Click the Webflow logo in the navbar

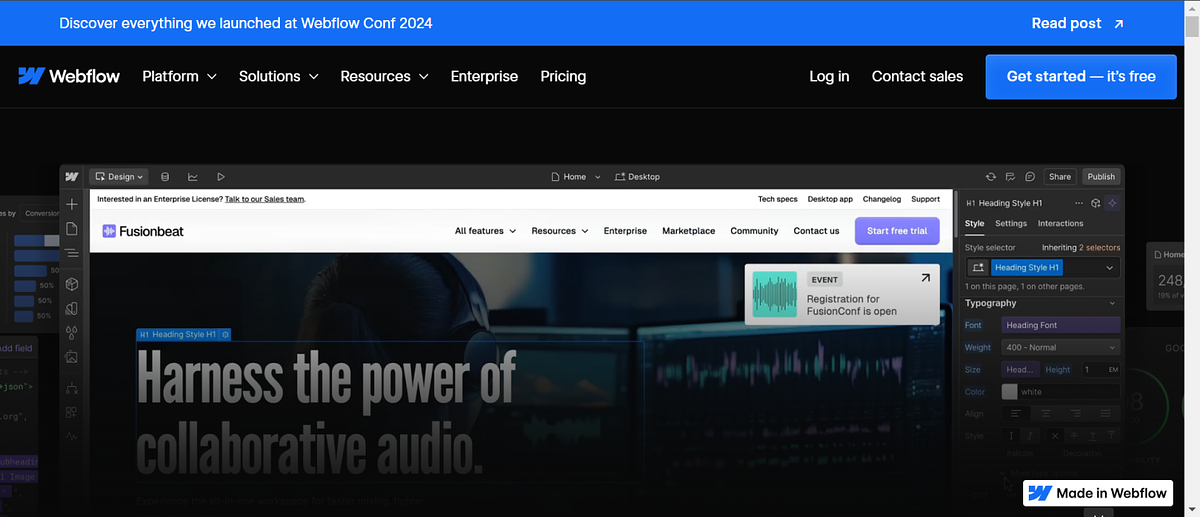point(68,76)
